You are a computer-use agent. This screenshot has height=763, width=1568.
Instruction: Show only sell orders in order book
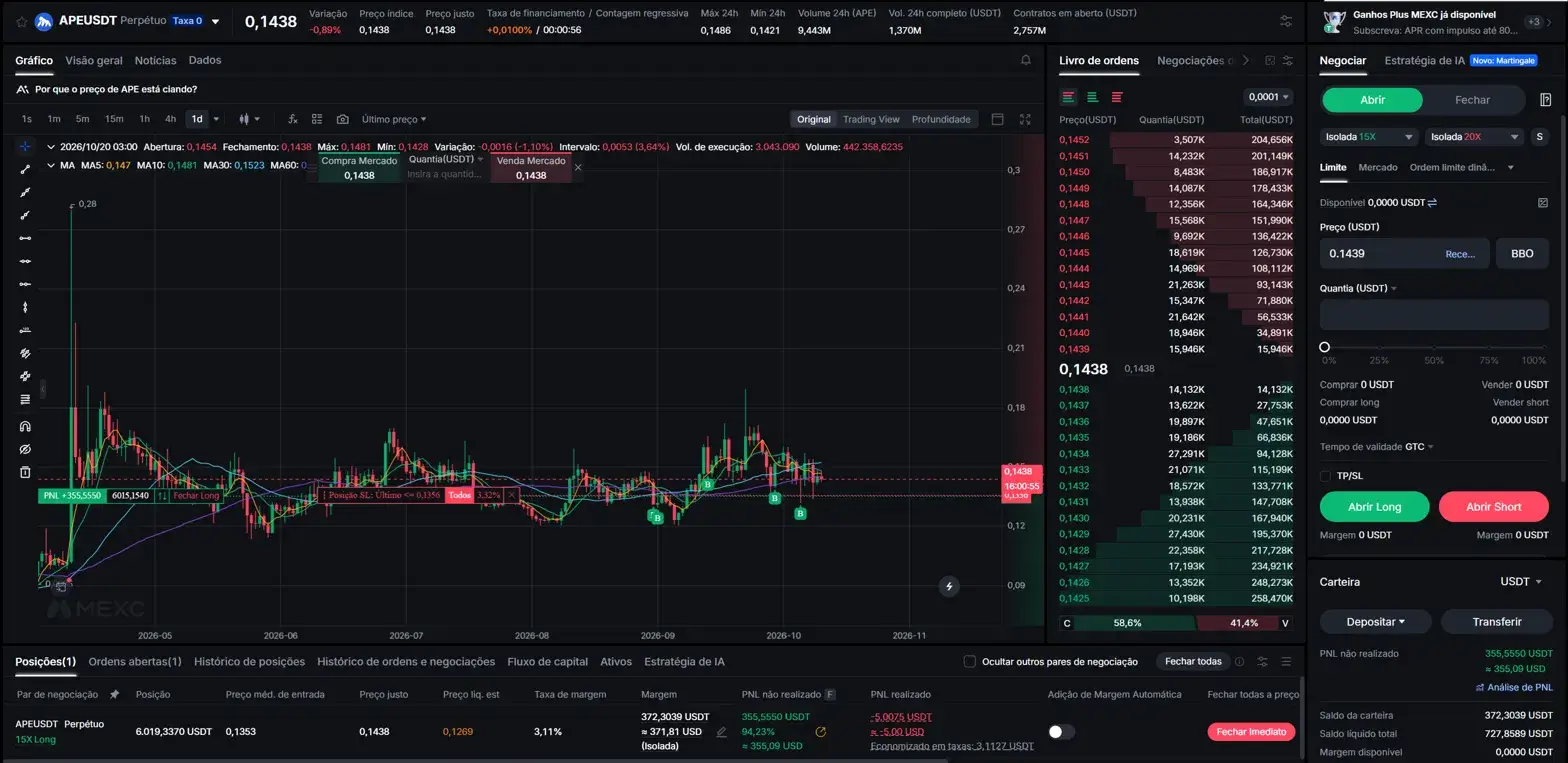[1117, 97]
